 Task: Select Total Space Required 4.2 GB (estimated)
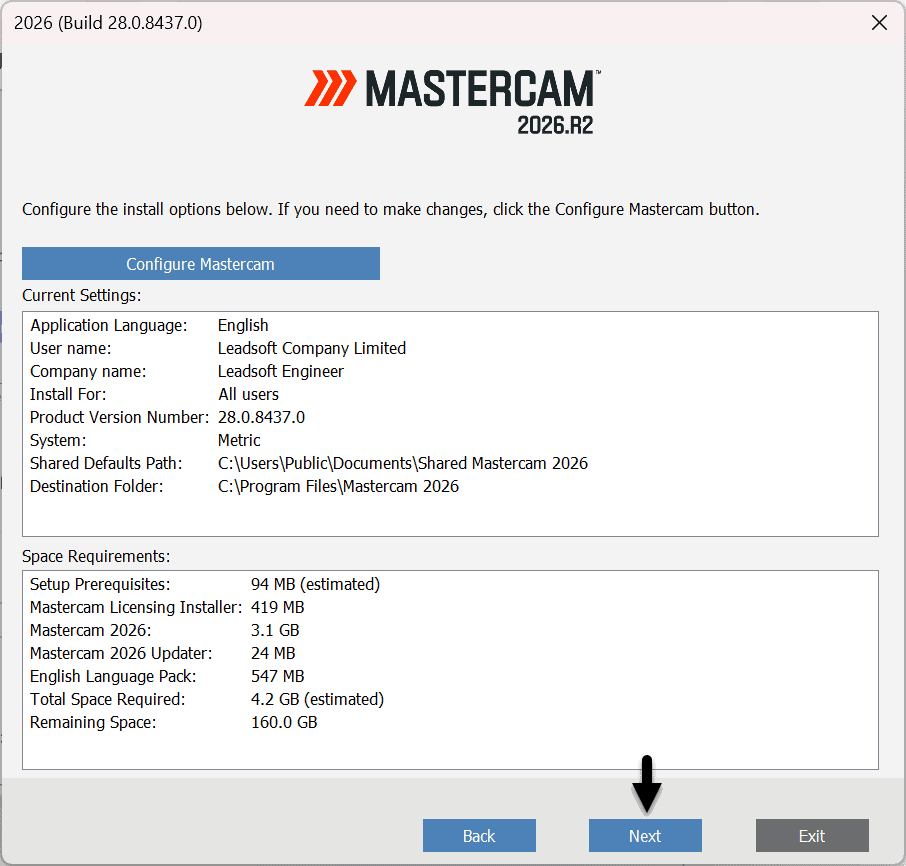click(317, 699)
